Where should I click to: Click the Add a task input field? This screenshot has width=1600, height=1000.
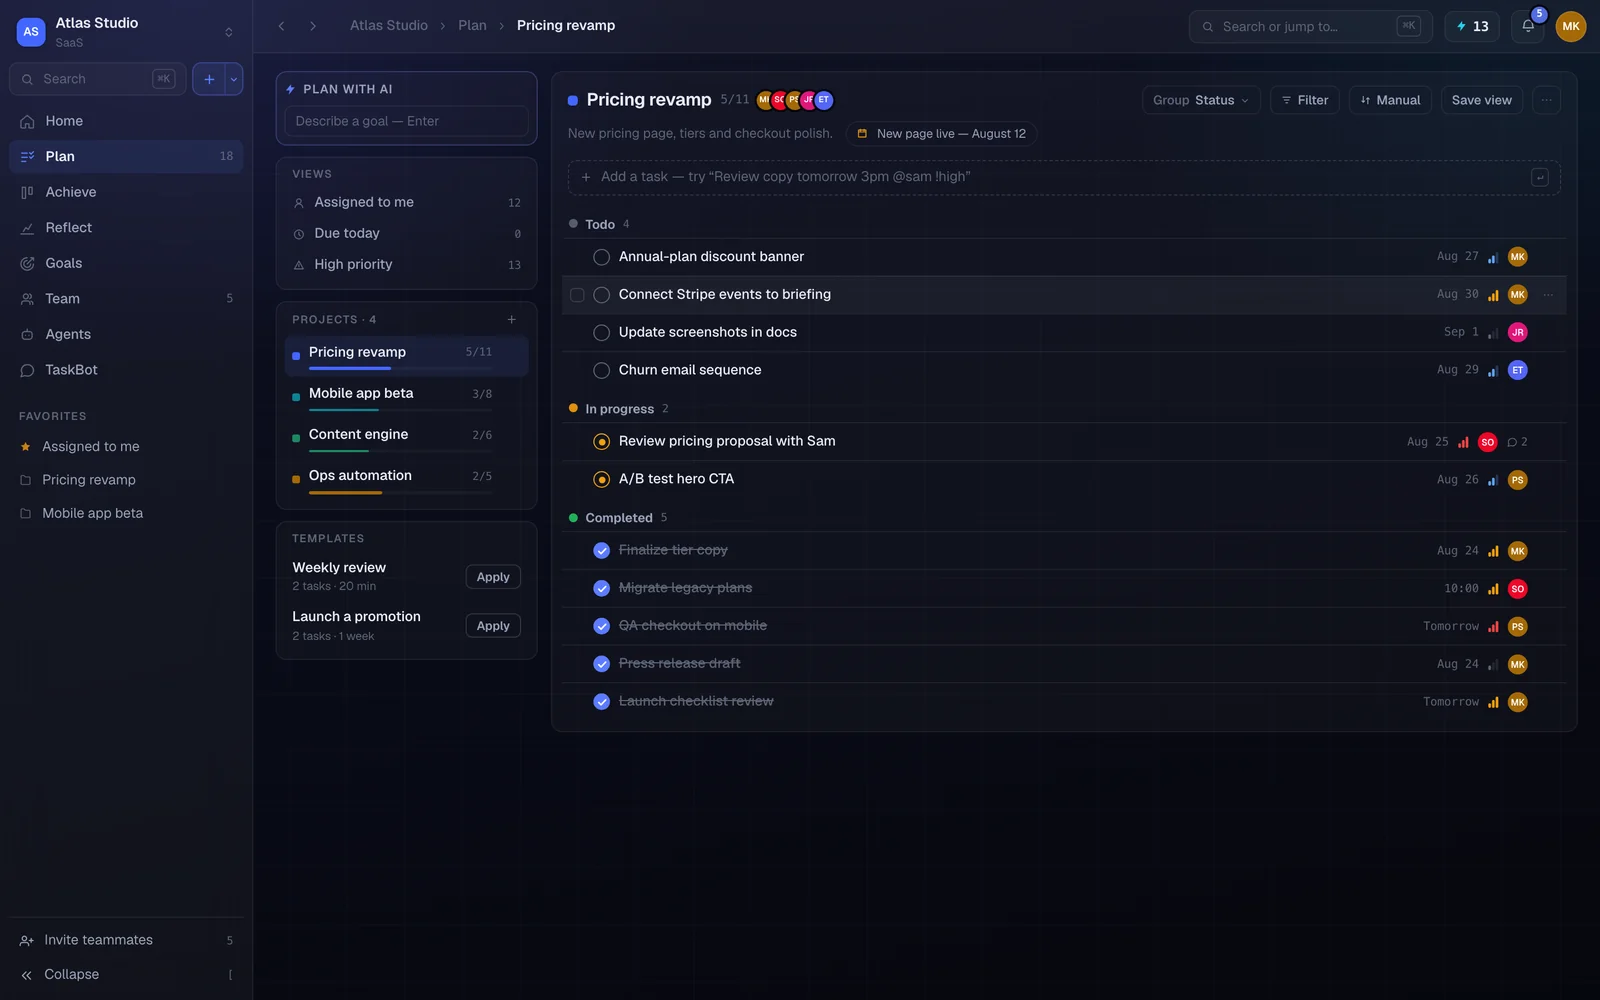(1064, 177)
